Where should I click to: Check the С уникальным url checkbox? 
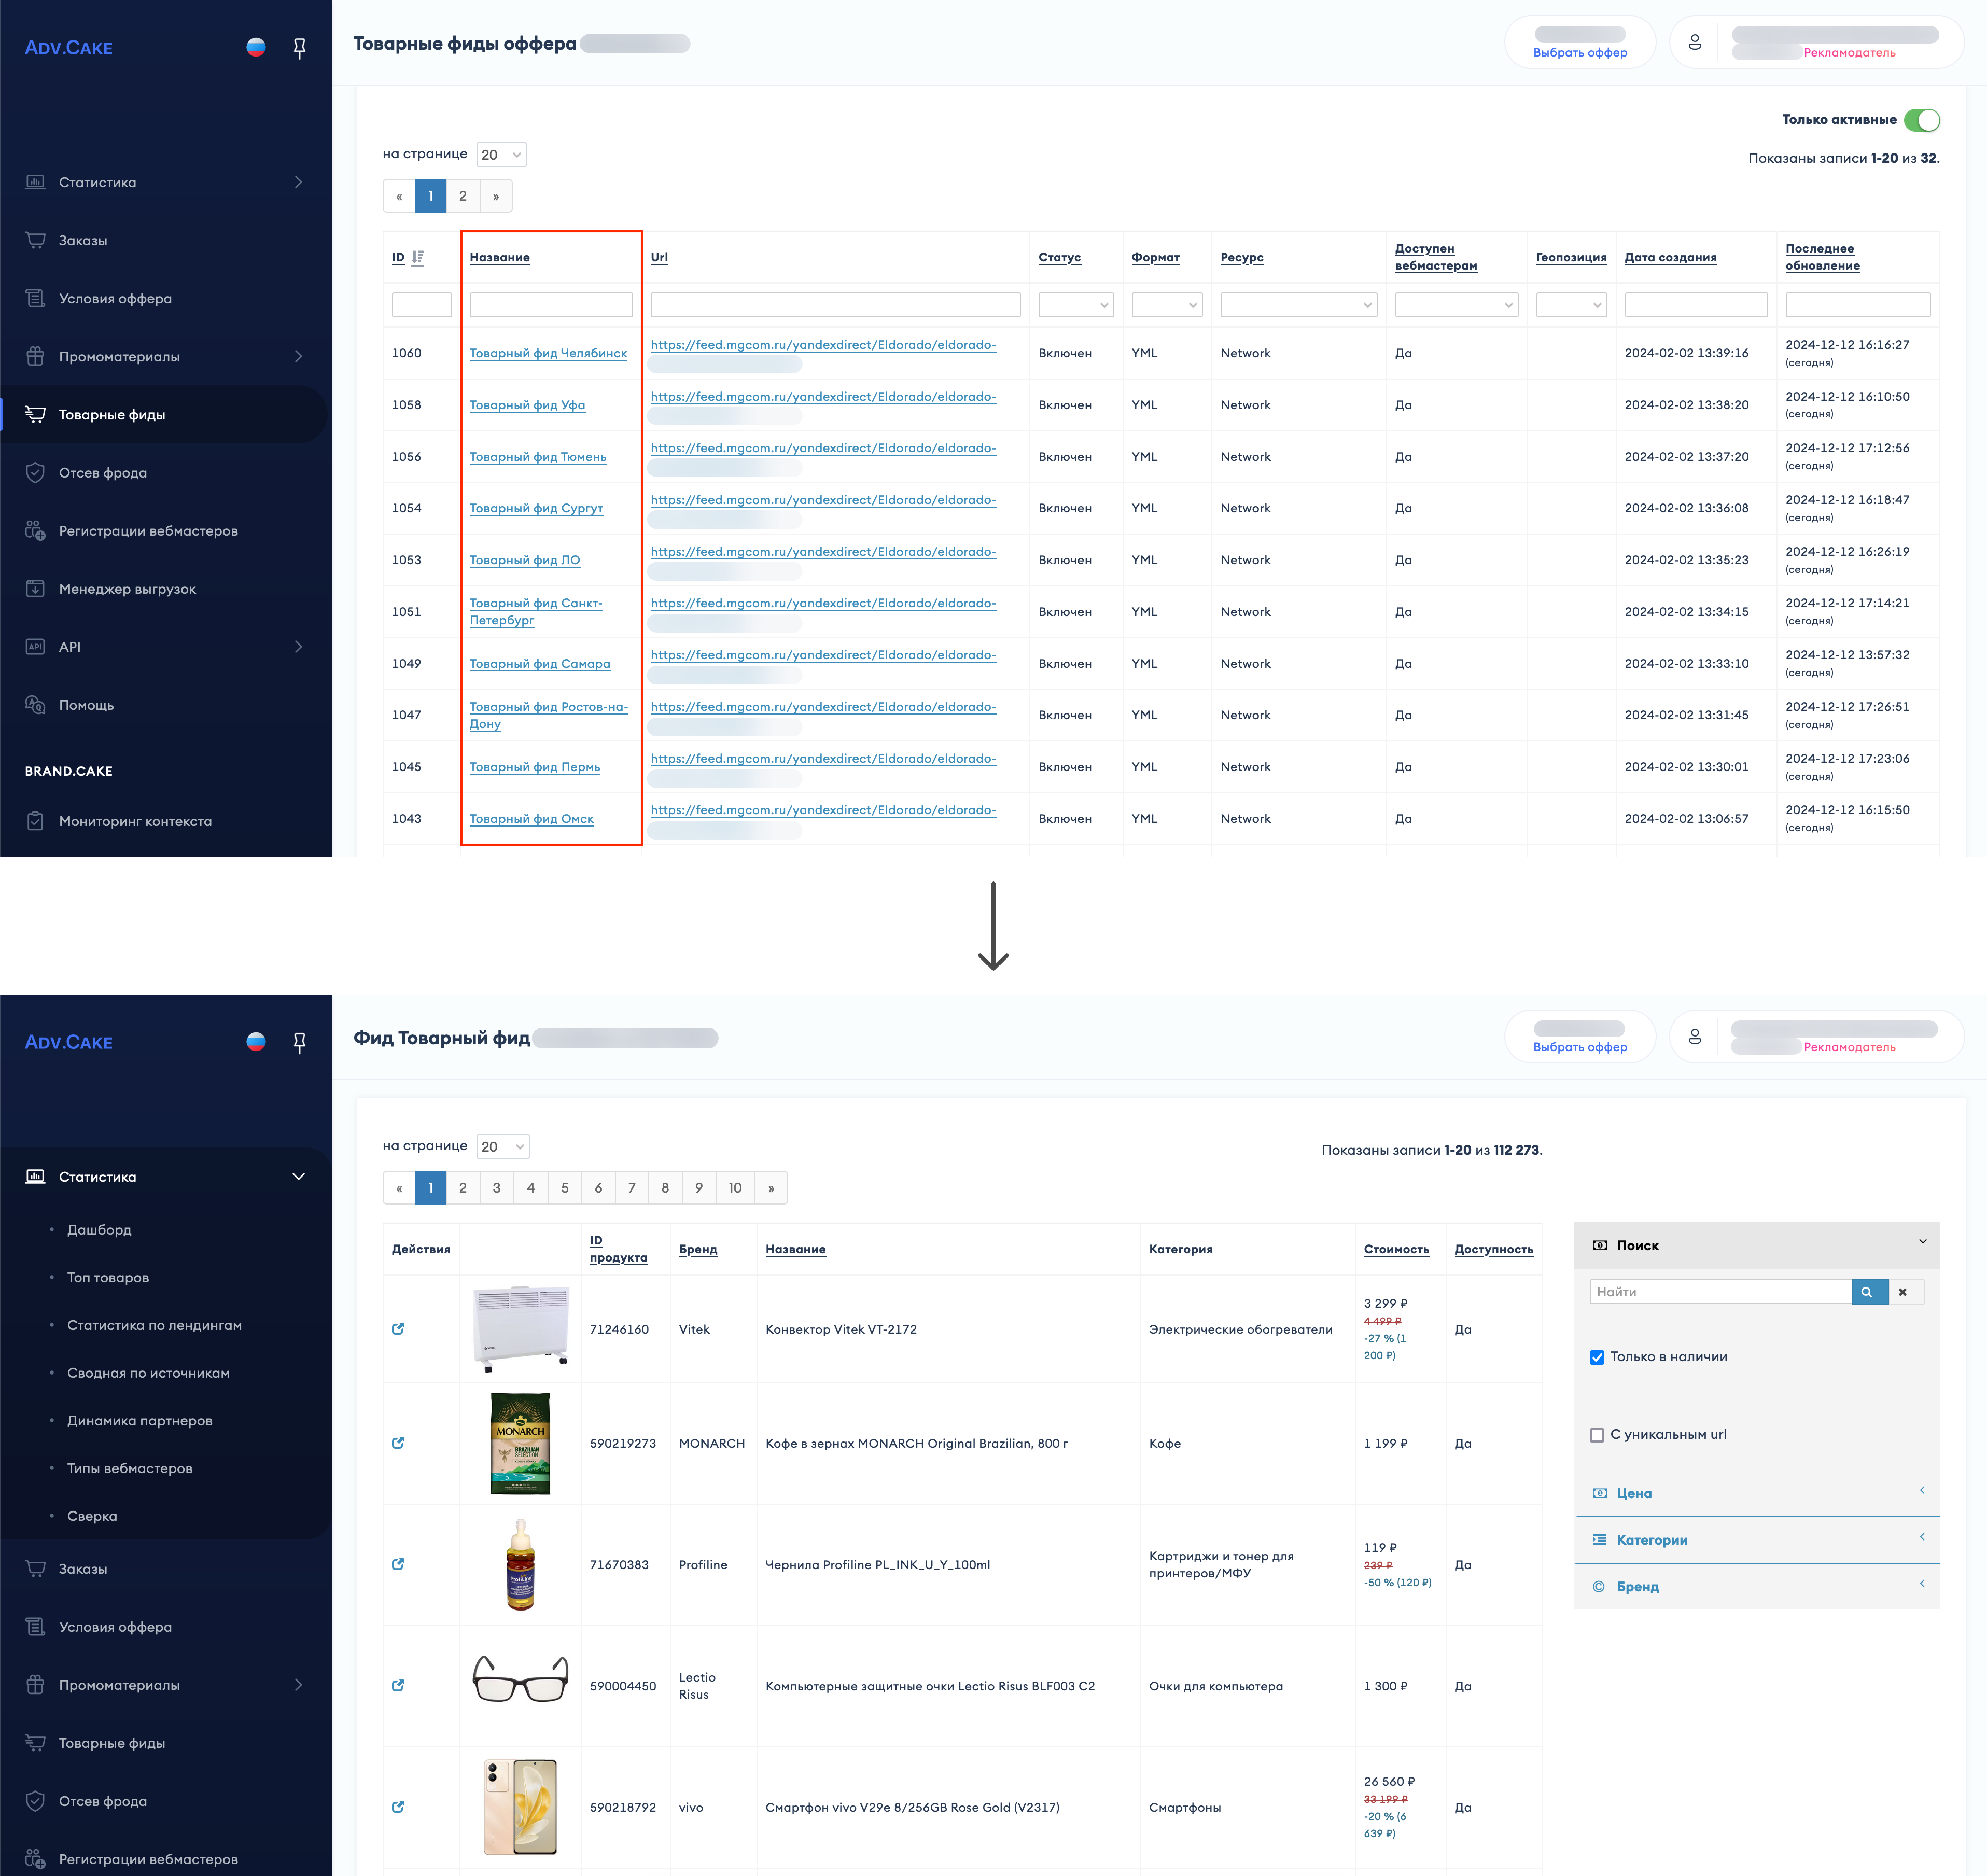point(1597,1435)
